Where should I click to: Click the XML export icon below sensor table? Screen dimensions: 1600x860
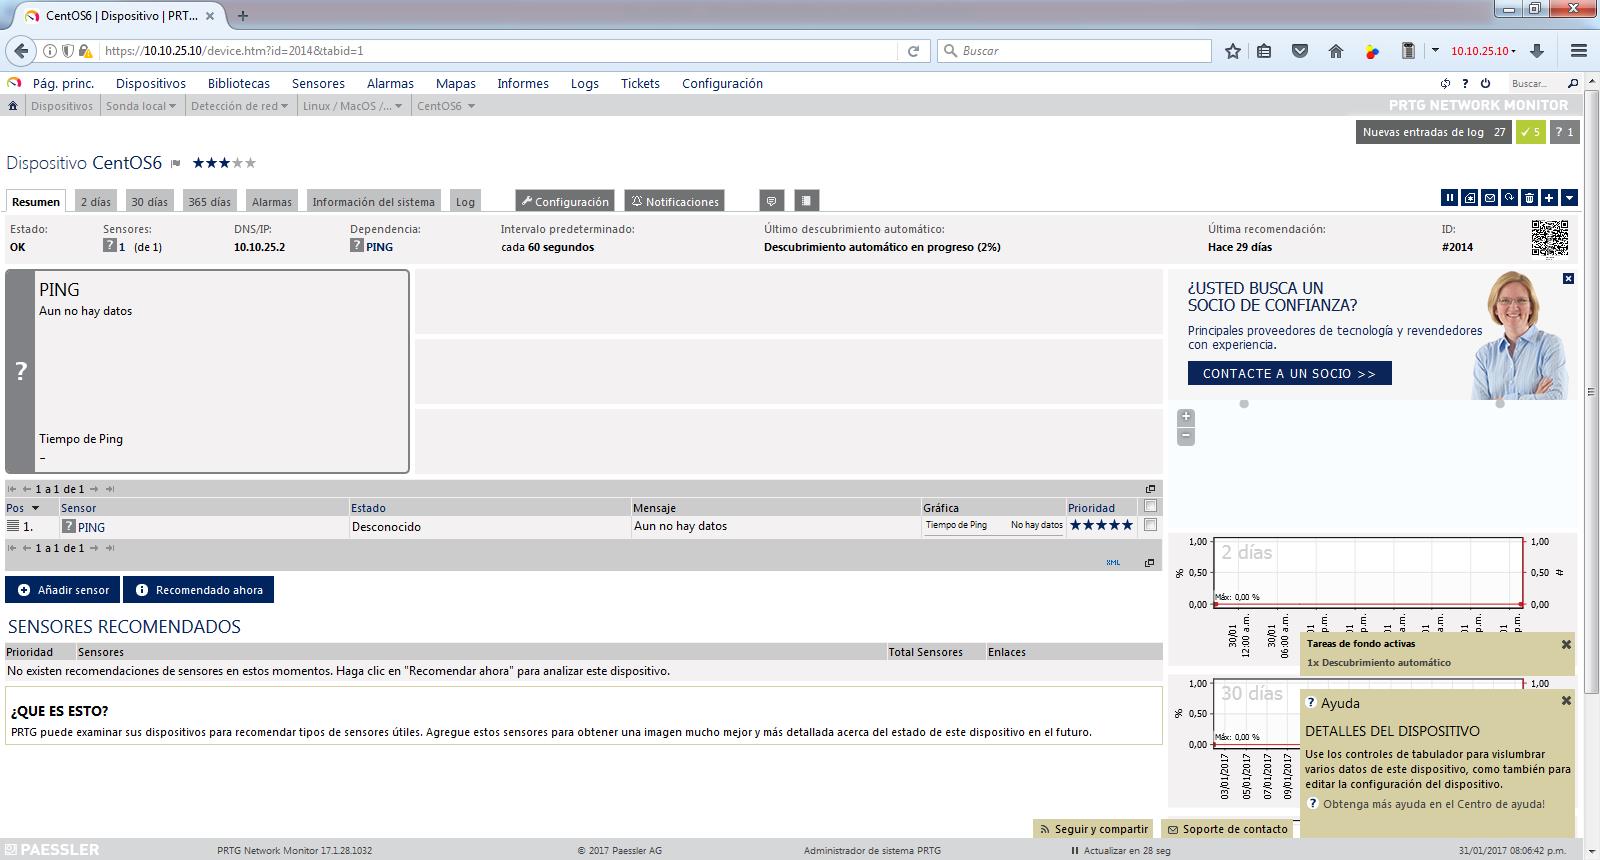[x=1113, y=562]
